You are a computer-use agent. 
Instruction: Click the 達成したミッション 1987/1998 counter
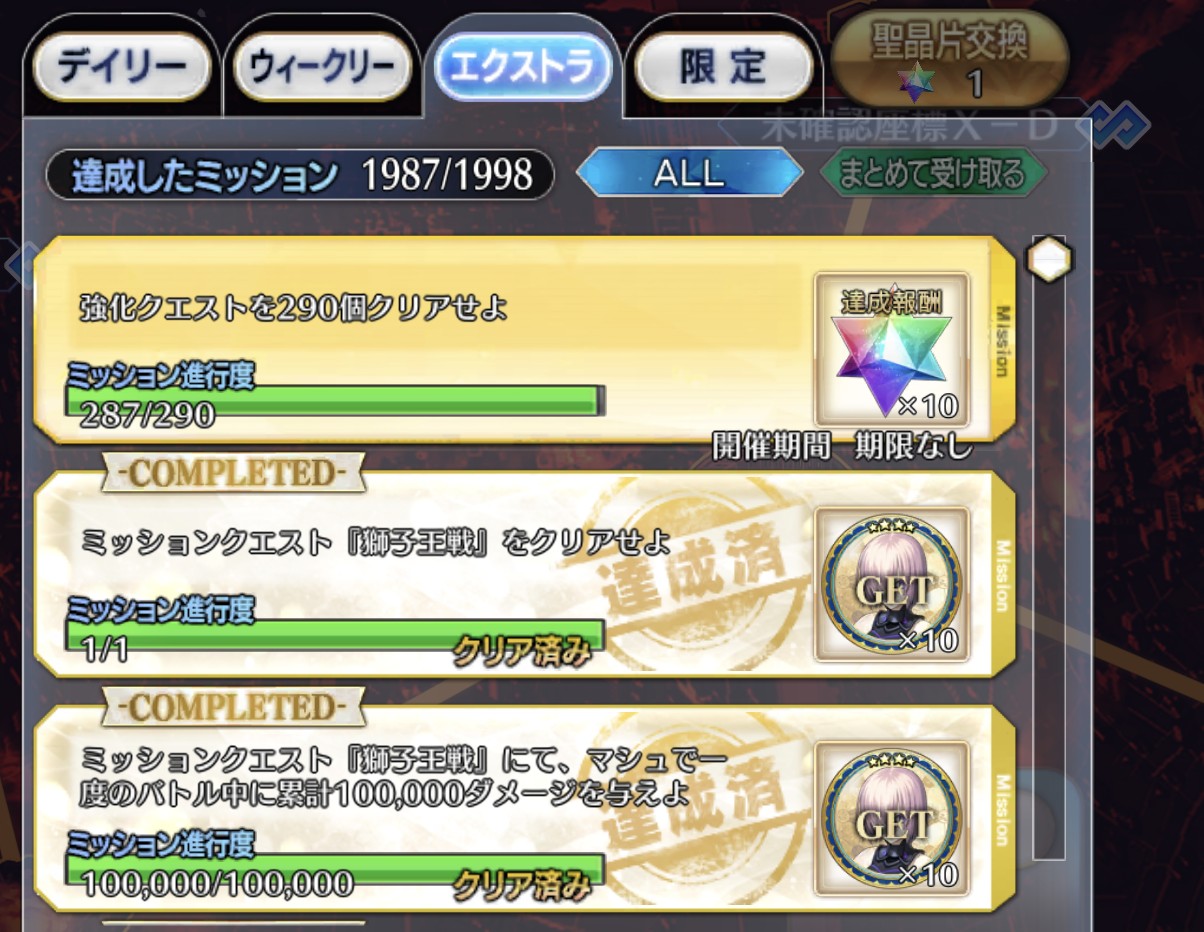(x=300, y=175)
